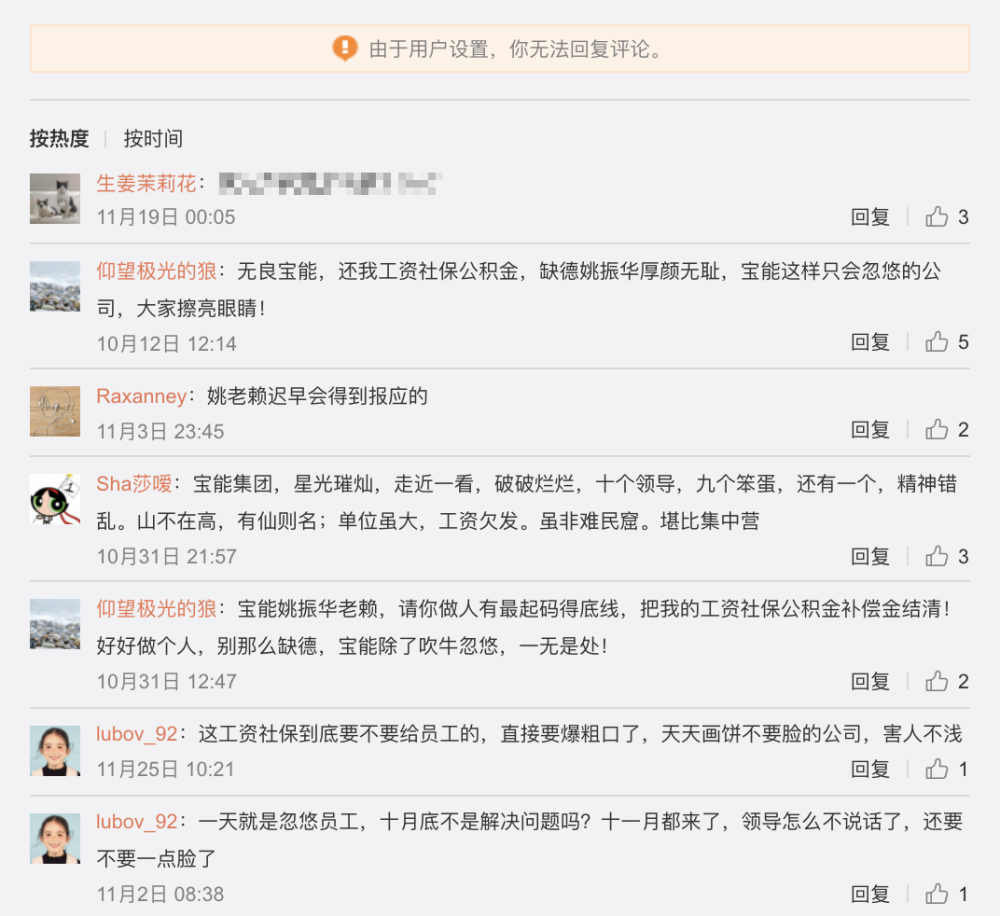Click the timestamp 10月31日 12:47
The image size is (1000, 916).
tap(166, 681)
